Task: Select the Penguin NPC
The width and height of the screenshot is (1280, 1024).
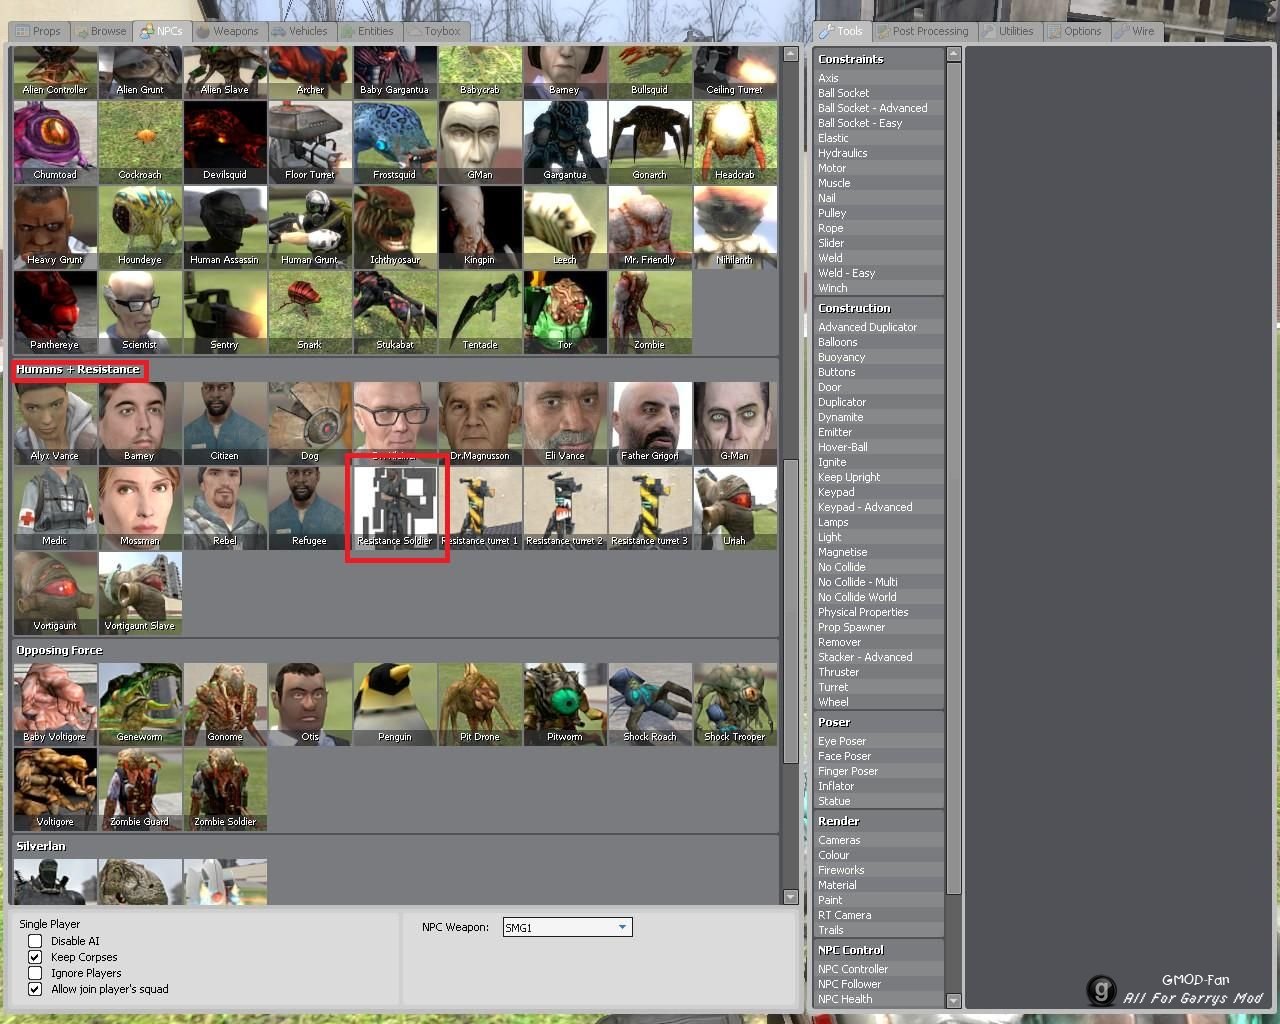Action: click(395, 704)
